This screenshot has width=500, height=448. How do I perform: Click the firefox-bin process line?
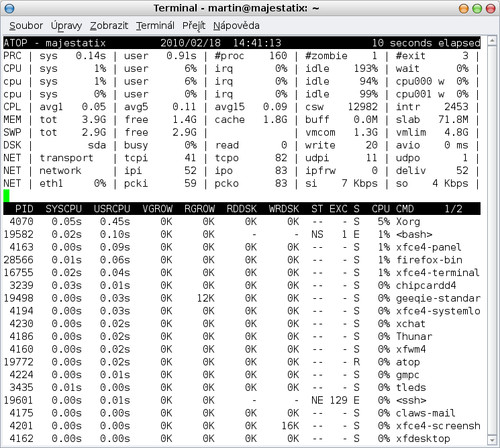[x=242, y=260]
